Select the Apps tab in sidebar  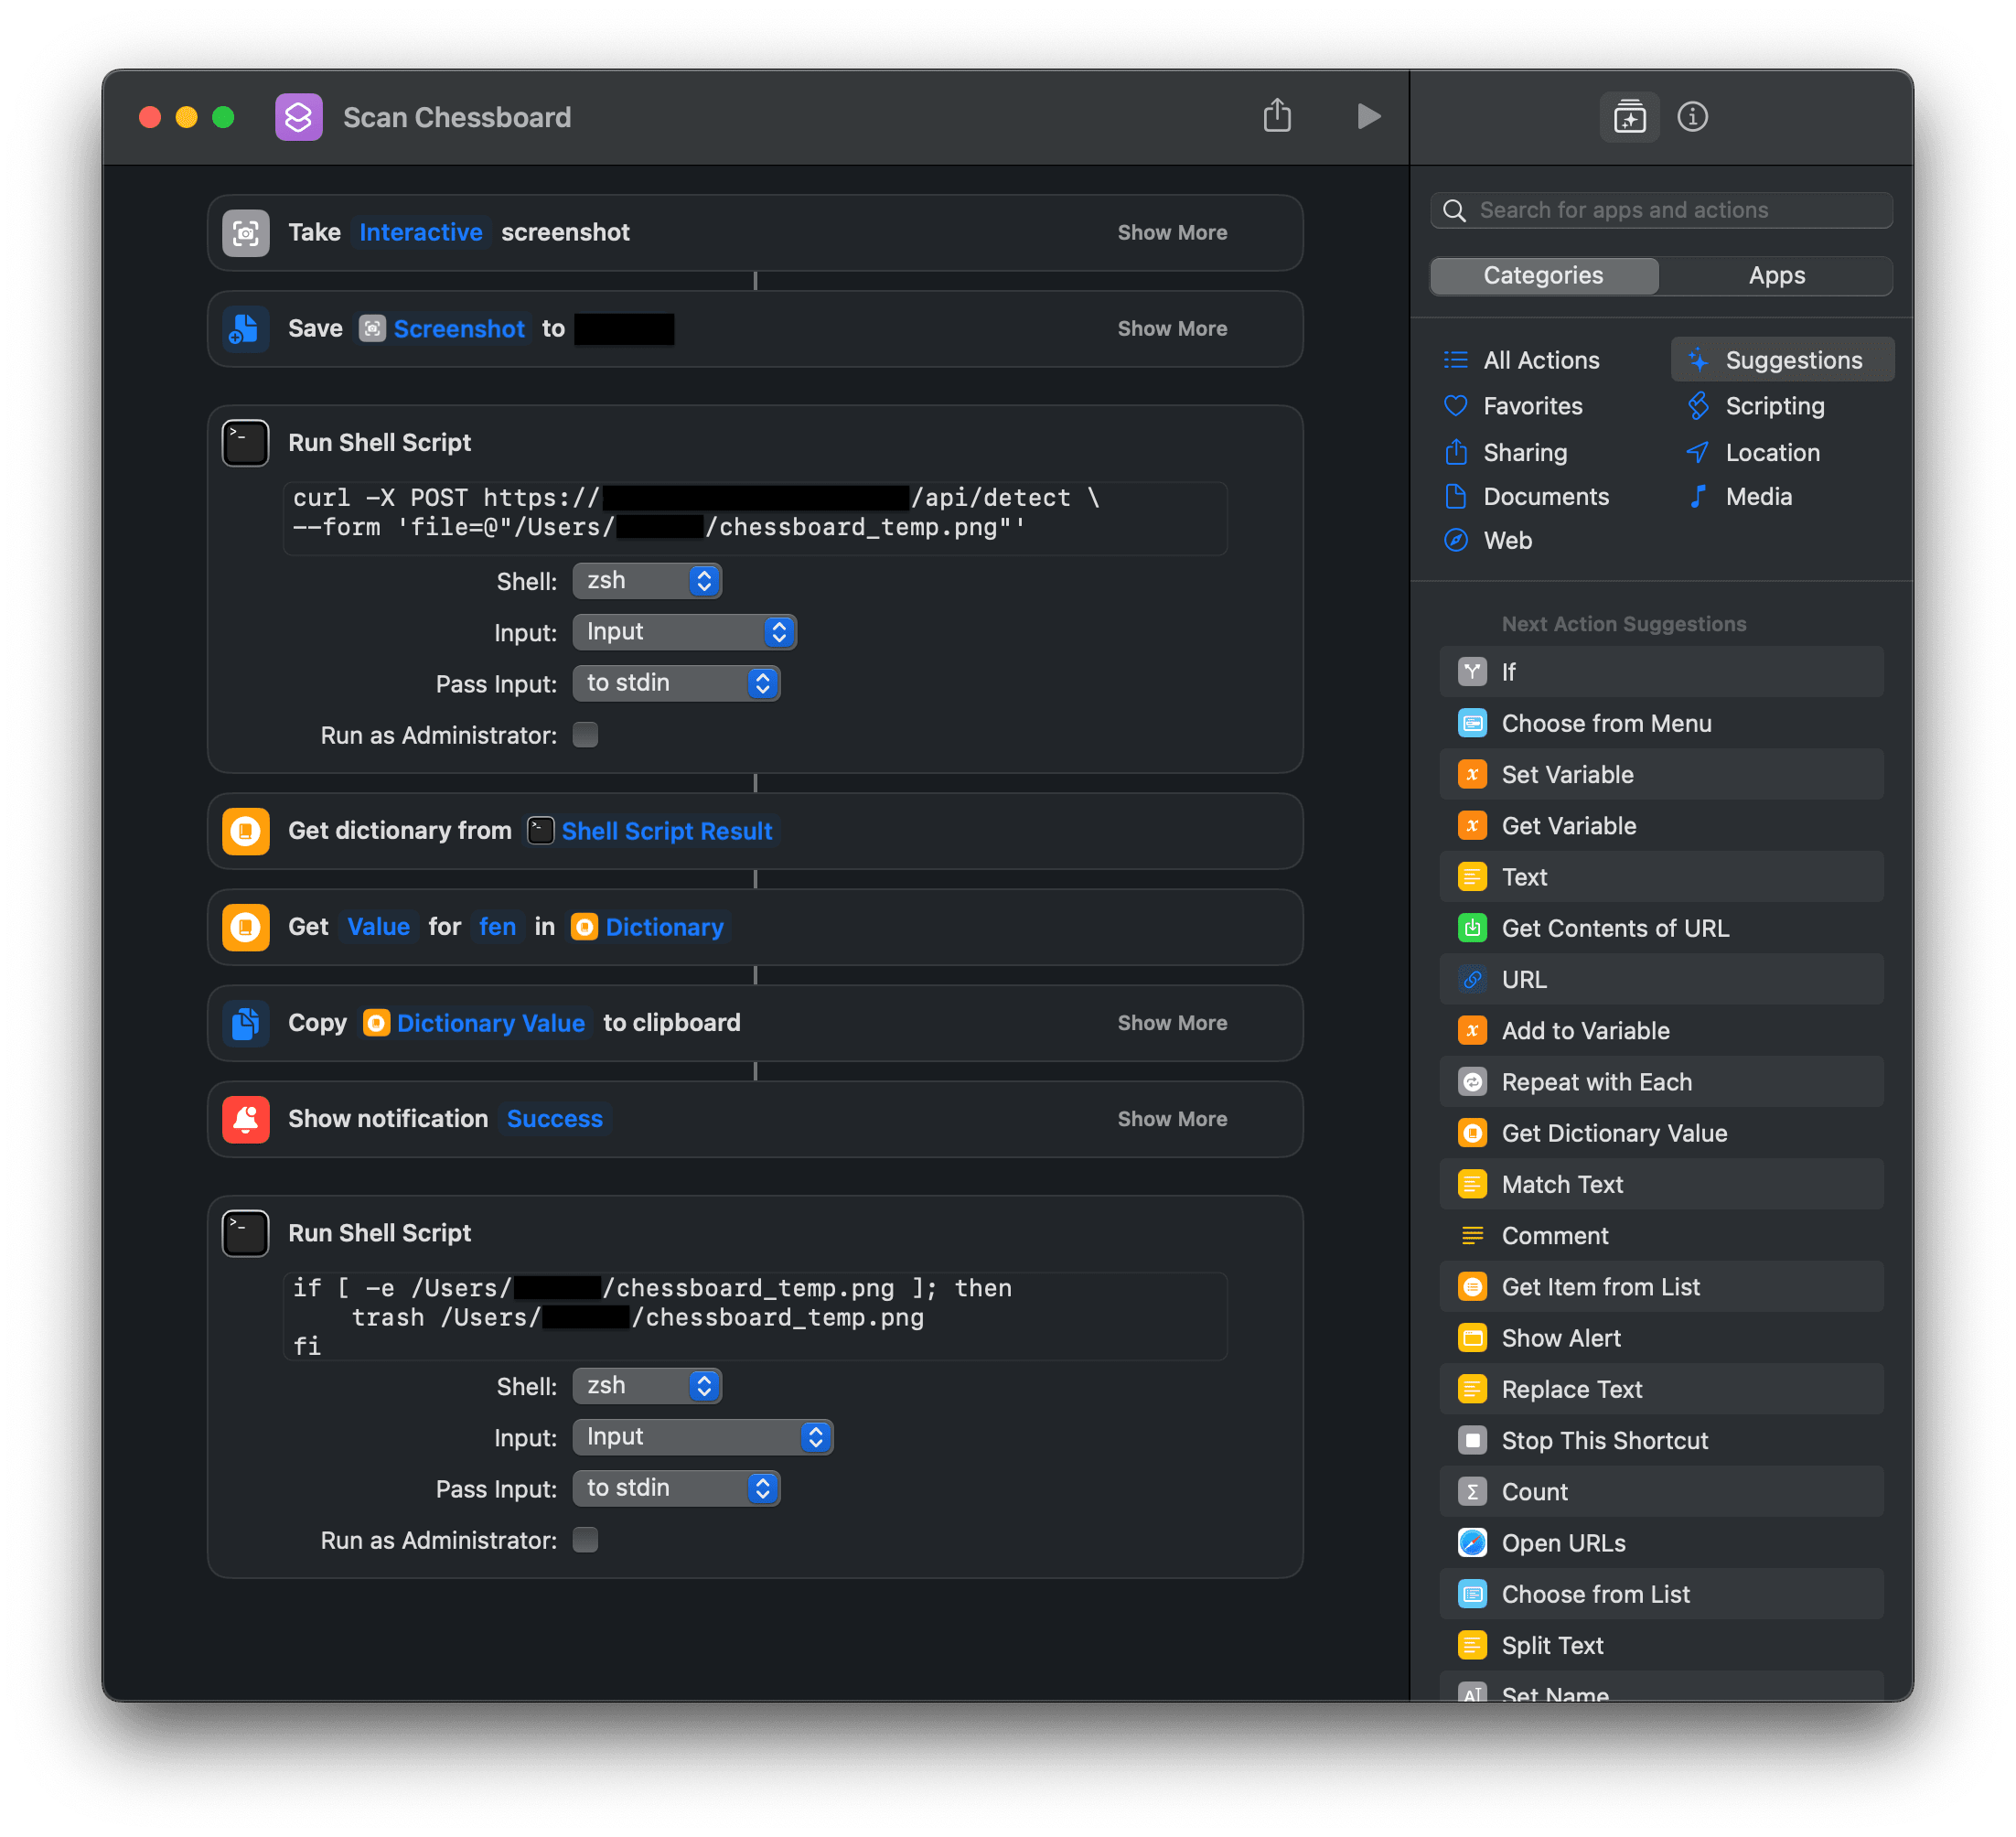(x=1777, y=274)
